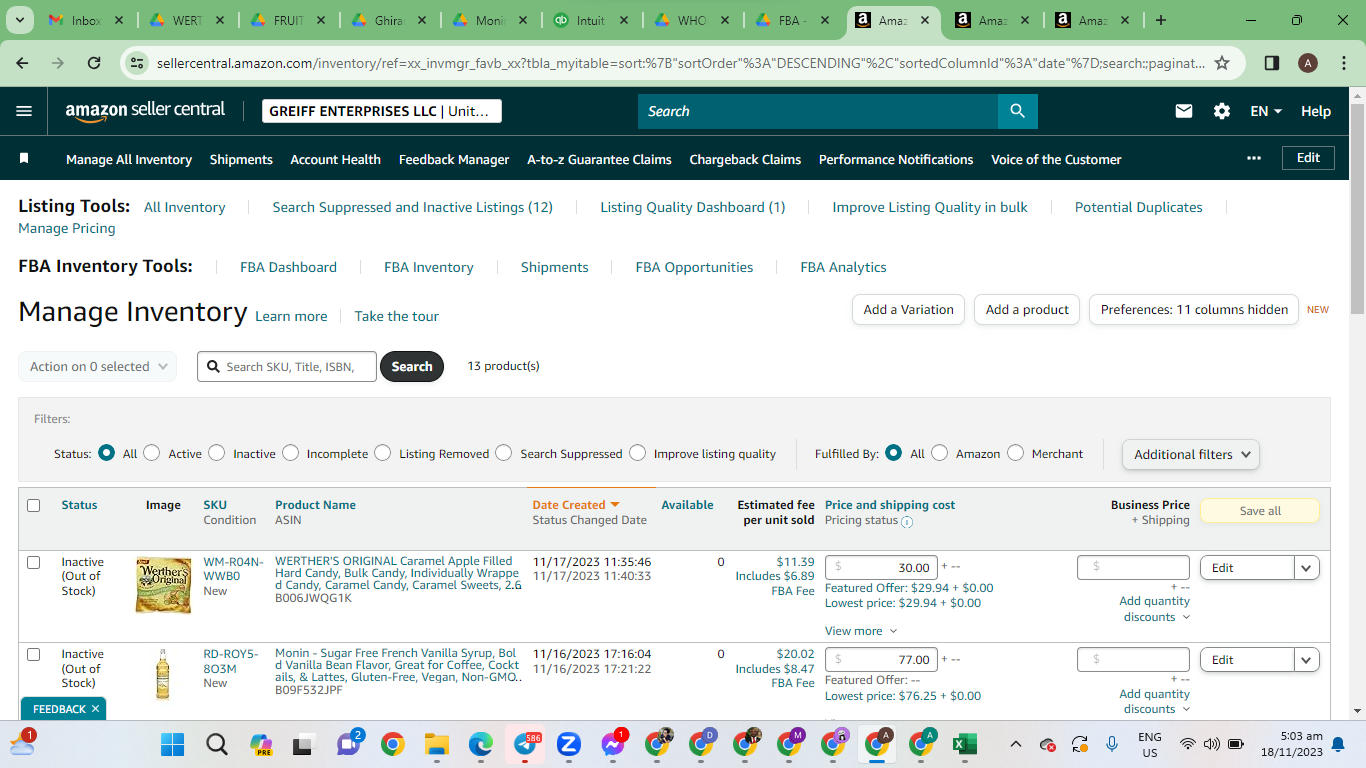
Task: Open Edit dropdown arrow for Monin row
Action: pos(1306,660)
